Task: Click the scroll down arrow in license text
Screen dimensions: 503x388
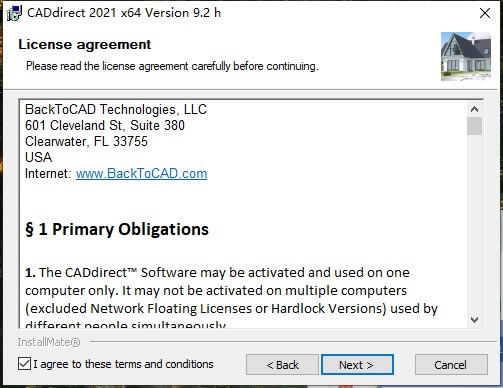Action: pos(474,320)
